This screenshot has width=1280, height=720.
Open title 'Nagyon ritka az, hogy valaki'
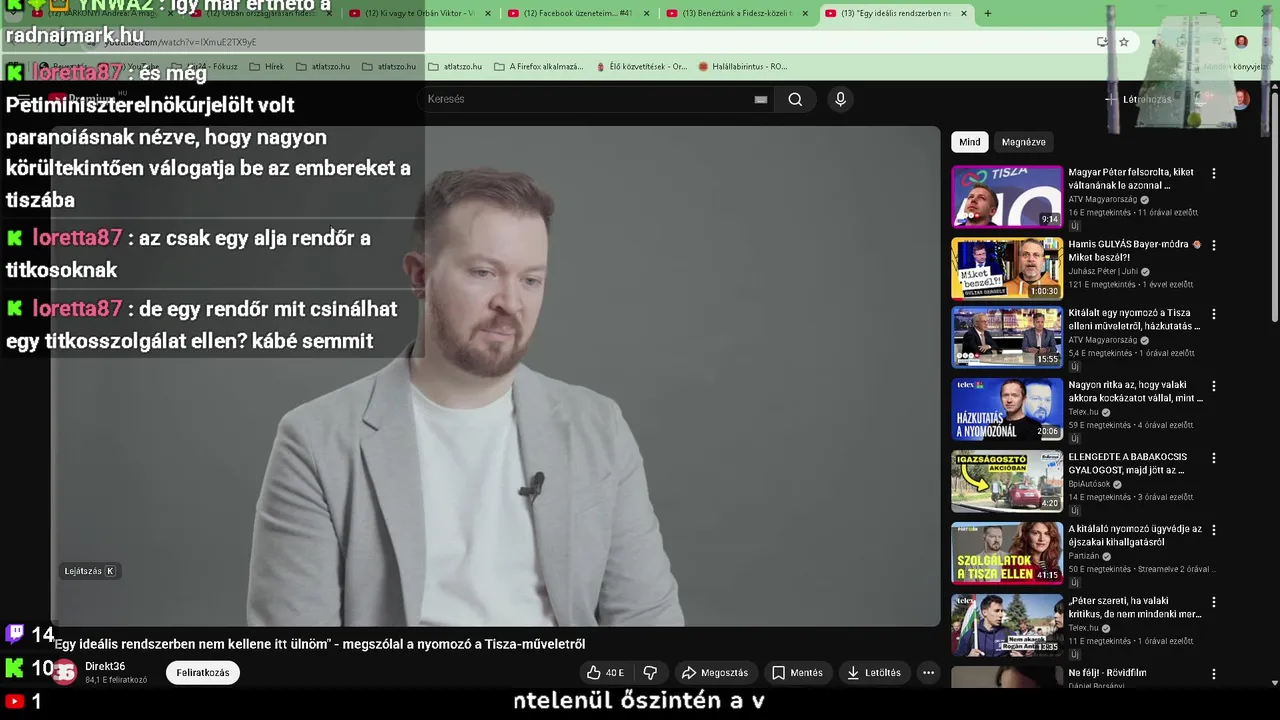[1135, 391]
